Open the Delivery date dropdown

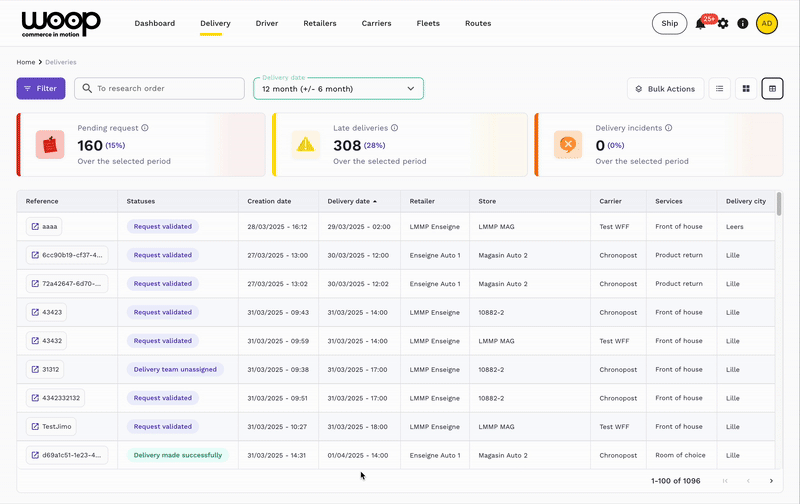click(x=338, y=89)
